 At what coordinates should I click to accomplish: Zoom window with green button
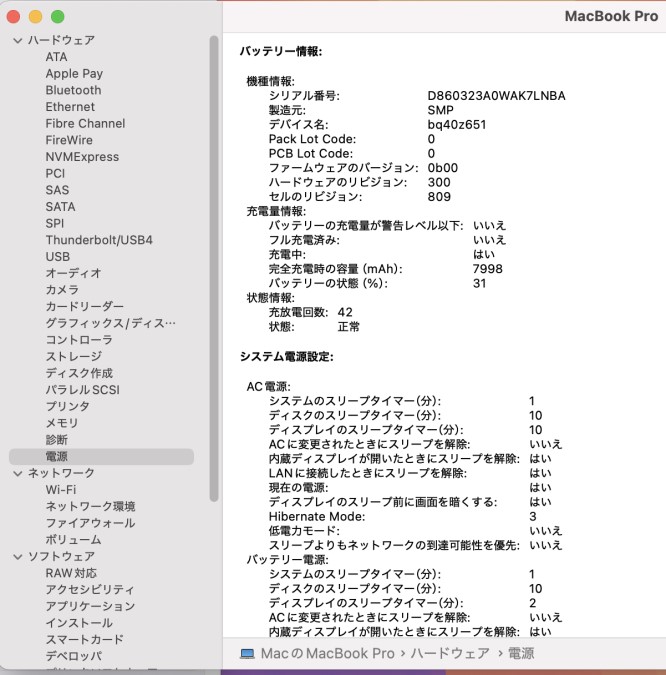[58, 17]
